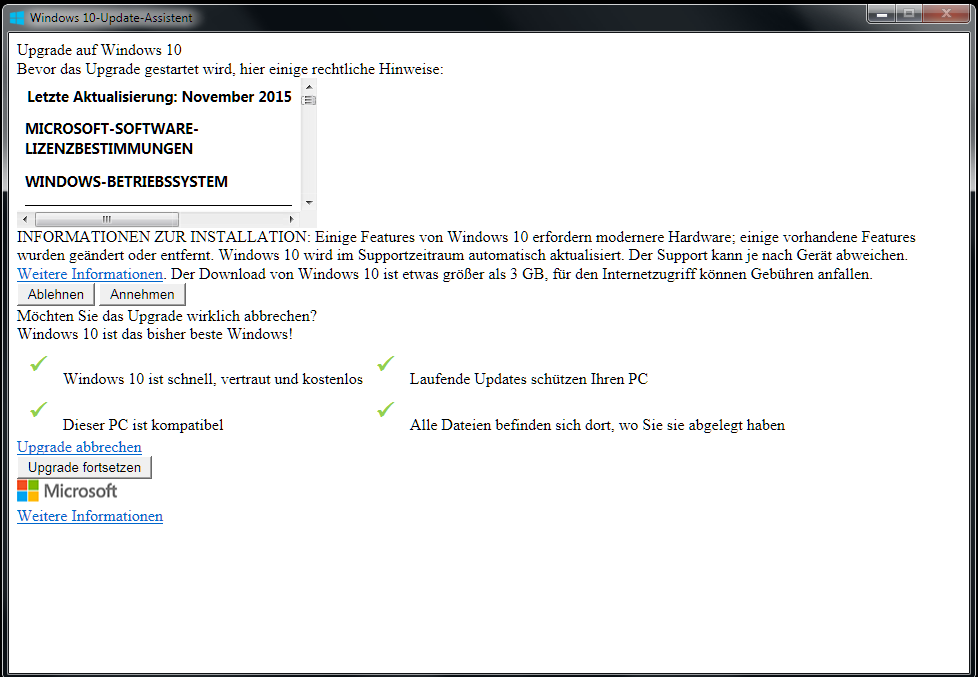Click the horizontal scrollbar thumb of license box
This screenshot has width=978, height=677.
click(107, 219)
